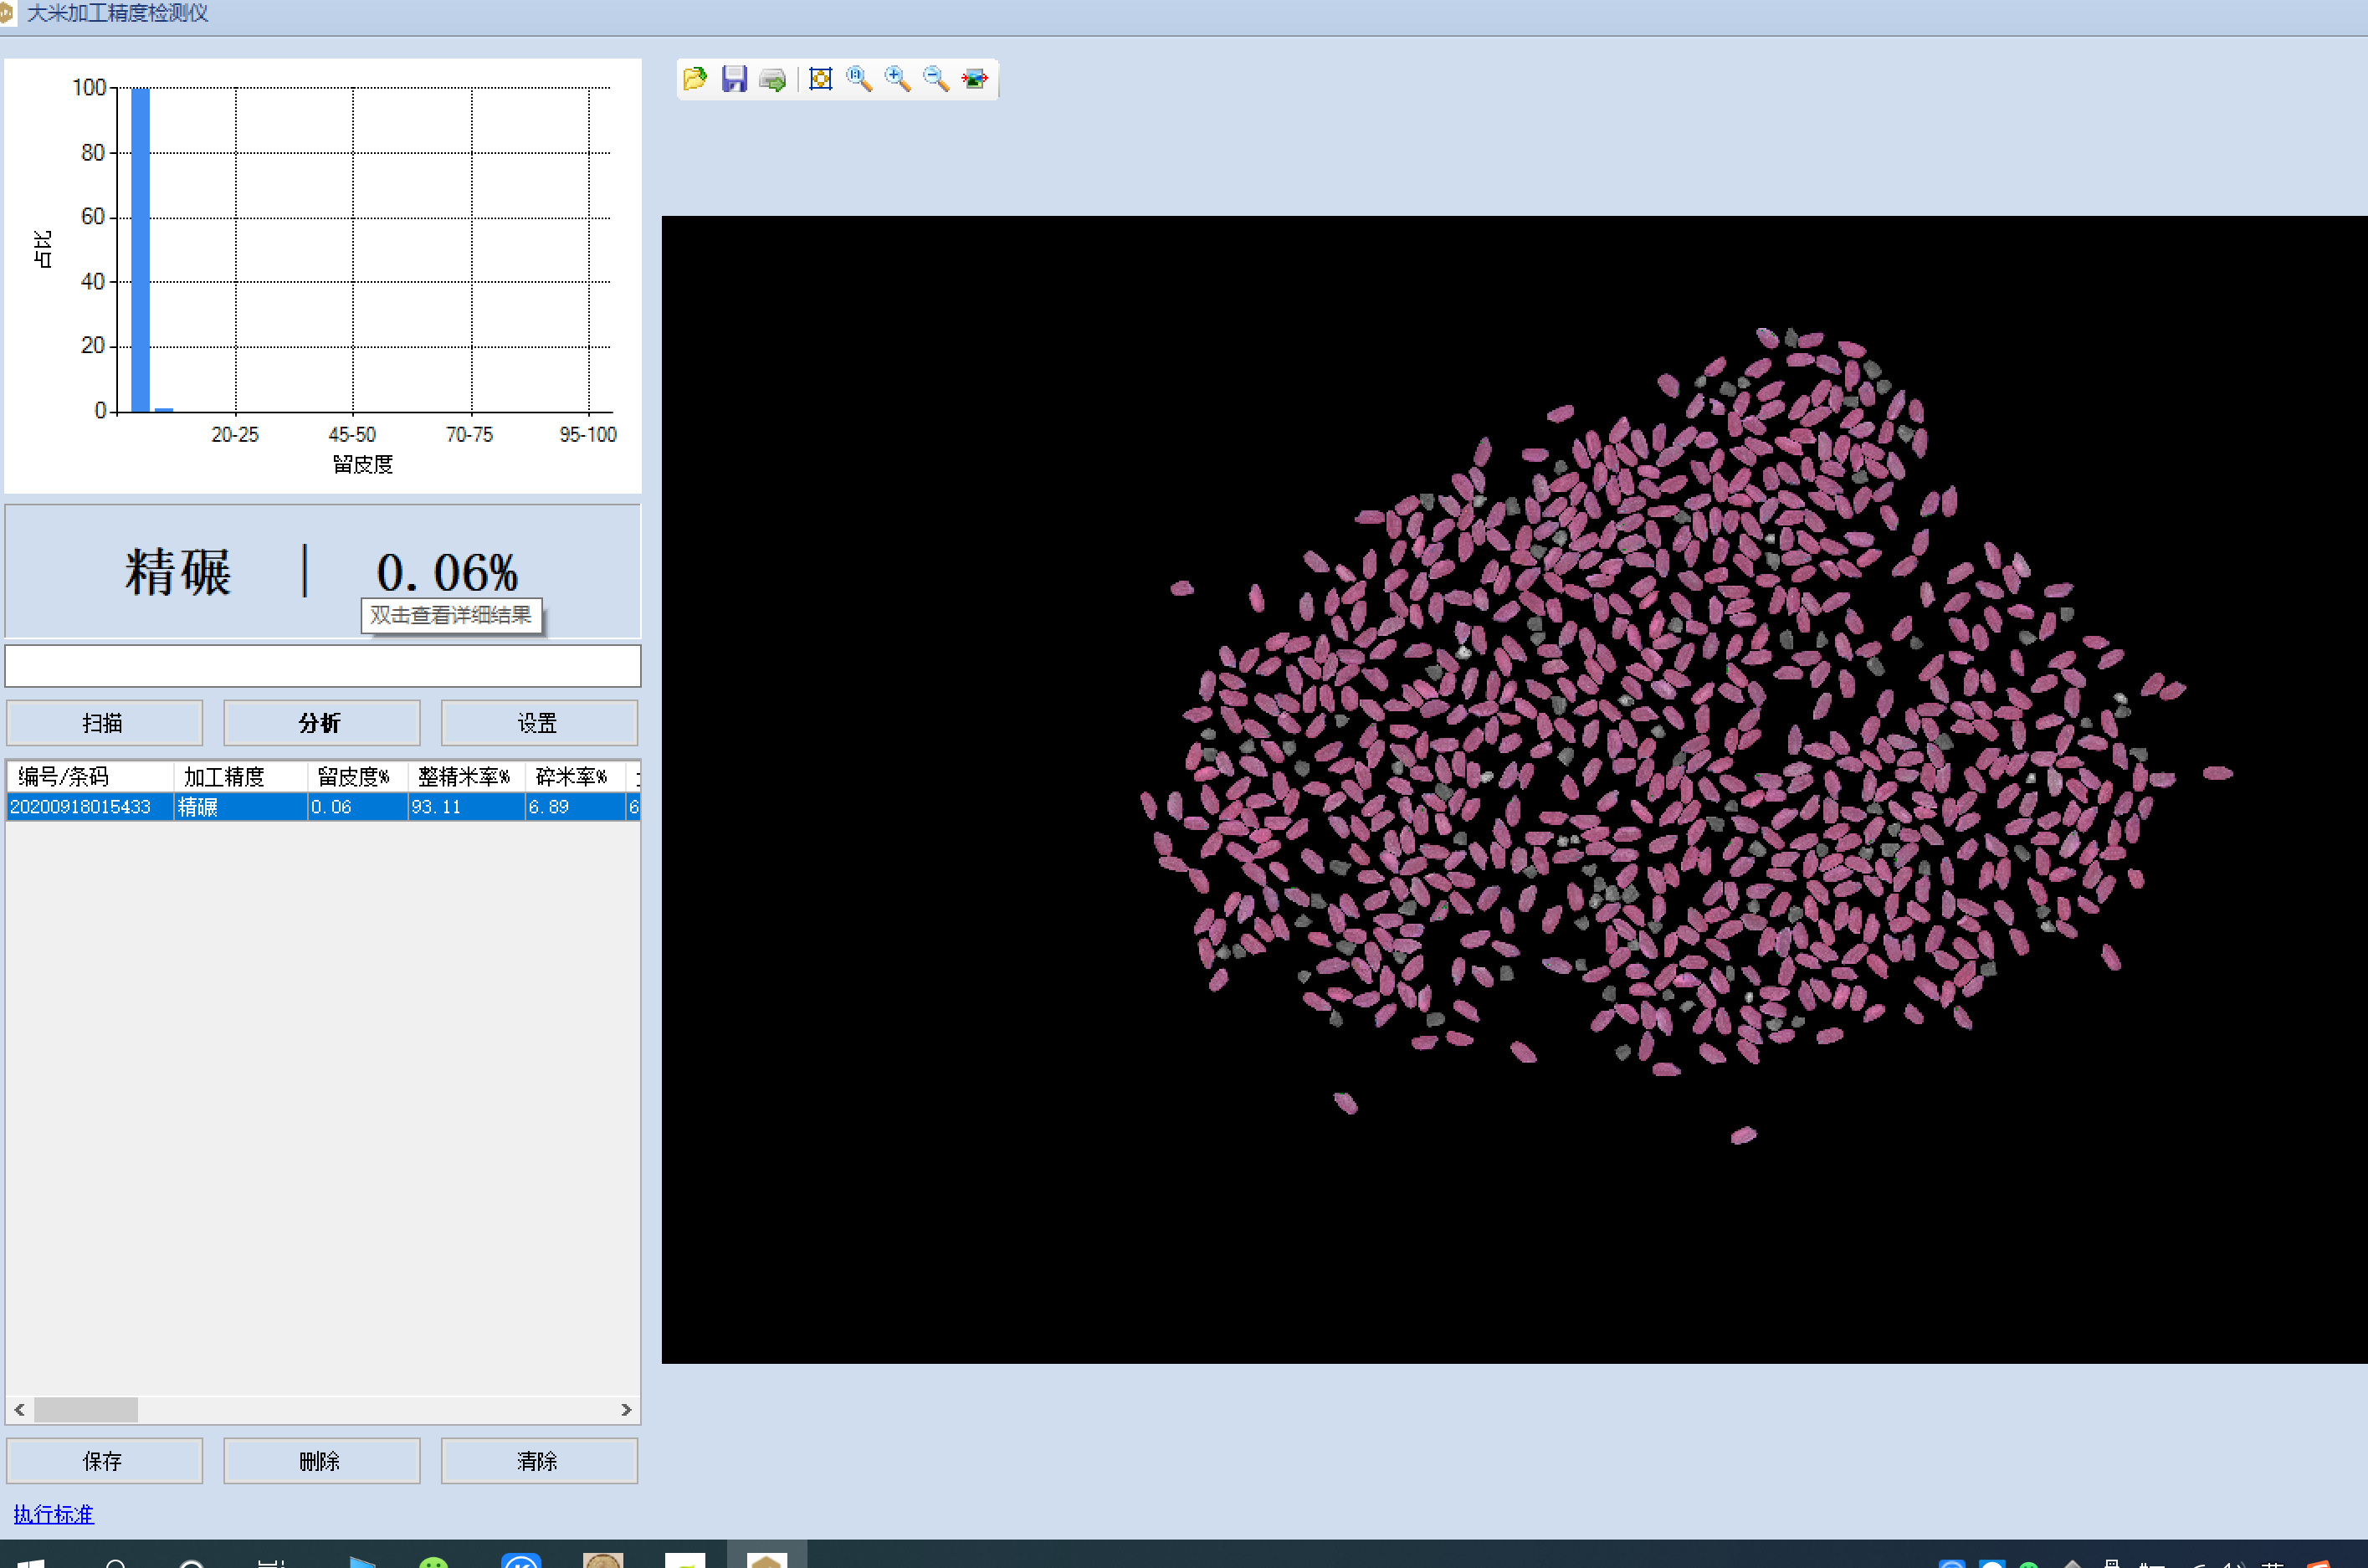Open the 执行标准 link
This screenshot has width=2368, height=1568.
pos(54,1514)
